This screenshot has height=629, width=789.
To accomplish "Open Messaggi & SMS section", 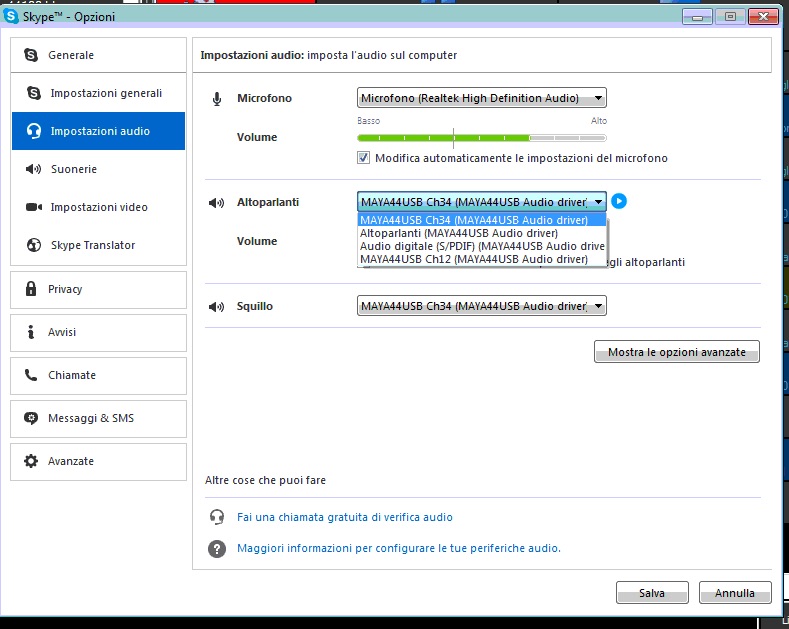I will pyautogui.click(x=99, y=419).
